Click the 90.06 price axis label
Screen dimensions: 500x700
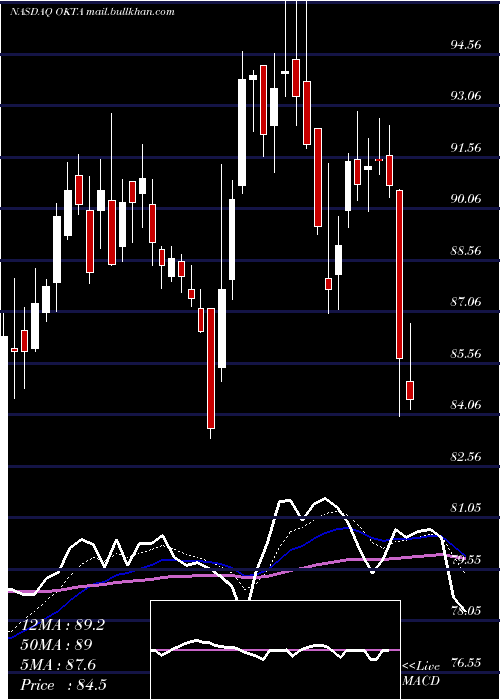[466, 199]
